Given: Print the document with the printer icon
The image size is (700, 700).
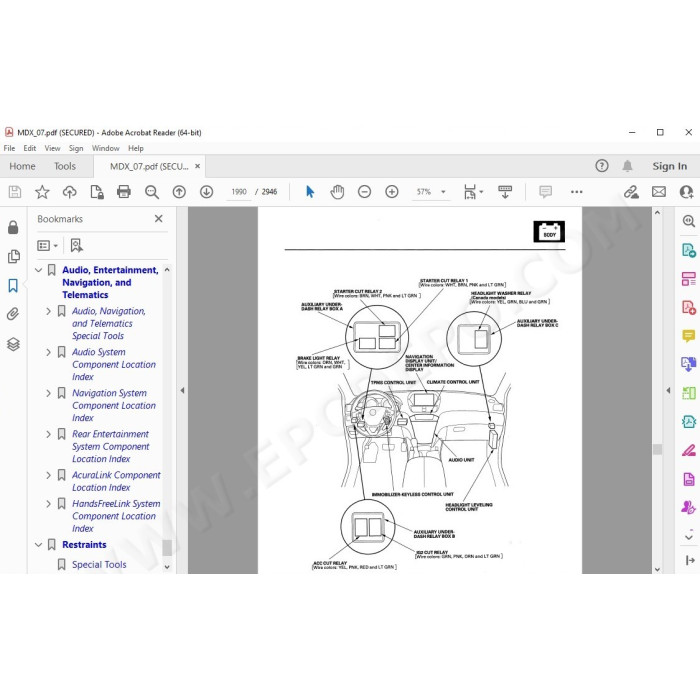Looking at the screenshot, I should pos(124,192).
